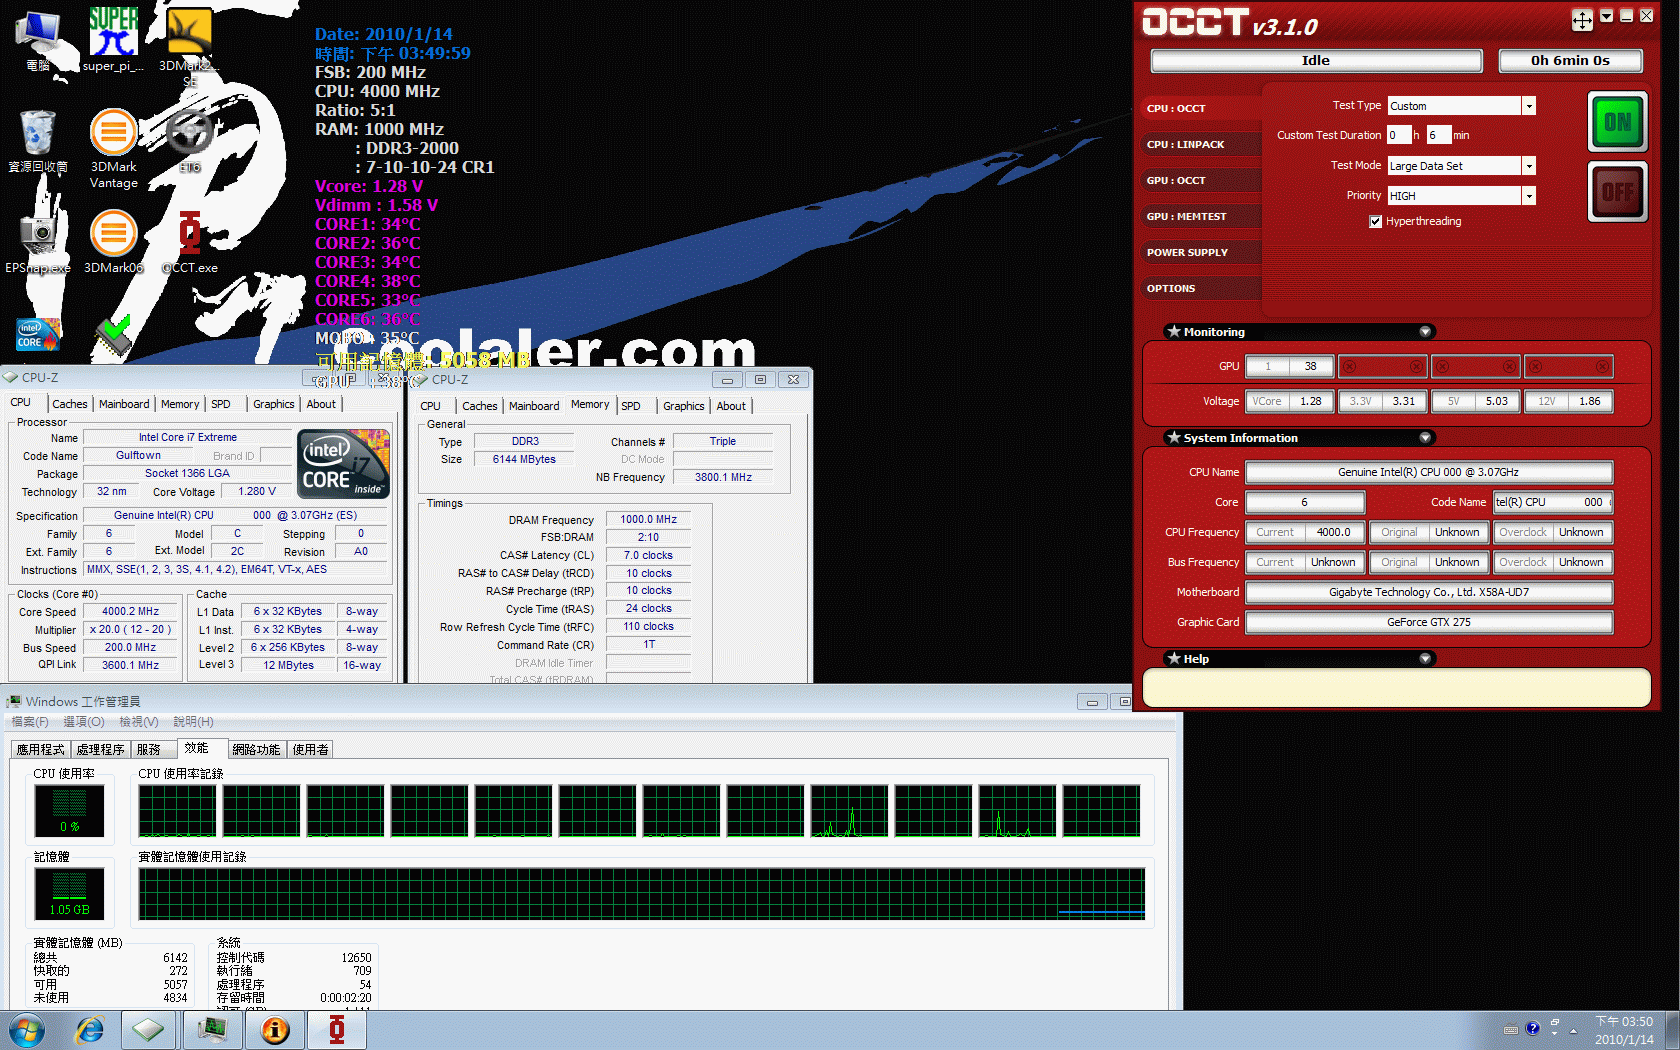Screen dimensions: 1680x1050
Task: Switch to 網路功能 tab in Task Manager
Action: 256,749
